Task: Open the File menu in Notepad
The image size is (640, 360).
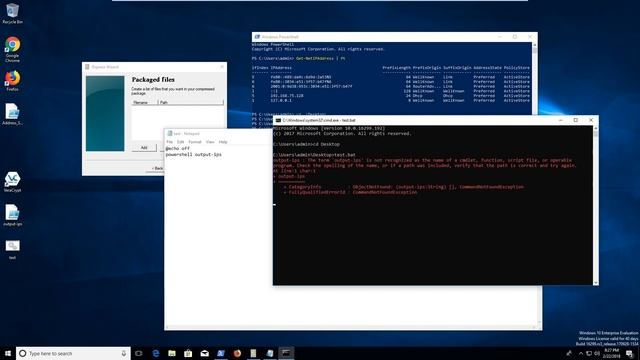Action: pos(169,142)
